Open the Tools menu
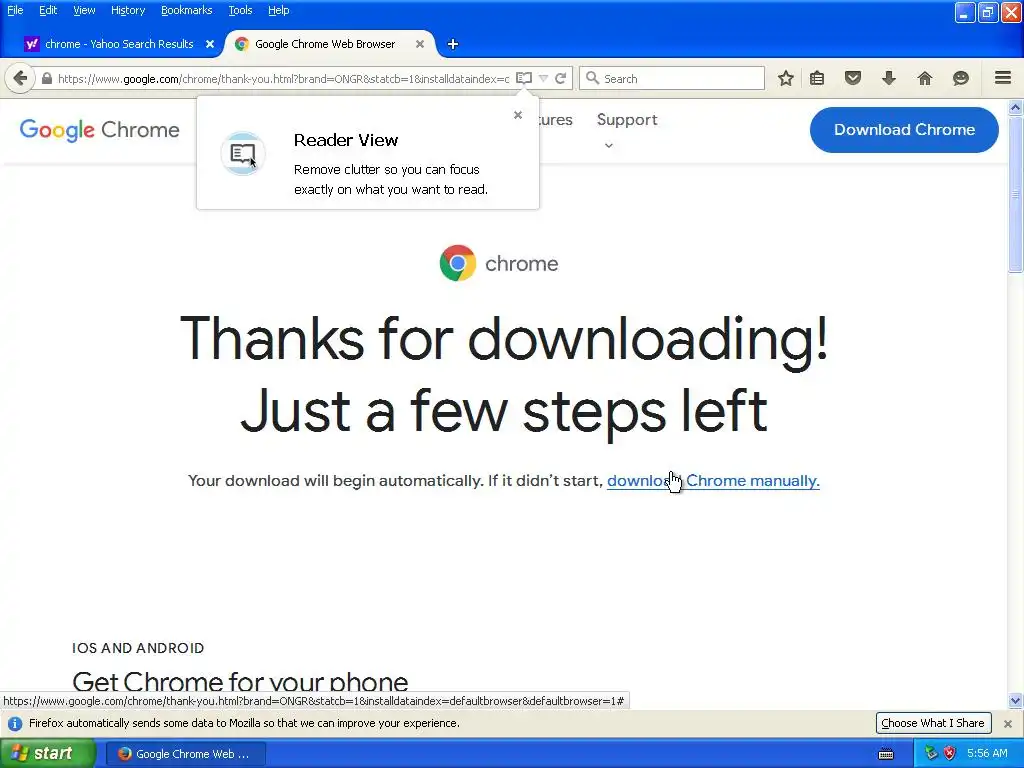 240,10
